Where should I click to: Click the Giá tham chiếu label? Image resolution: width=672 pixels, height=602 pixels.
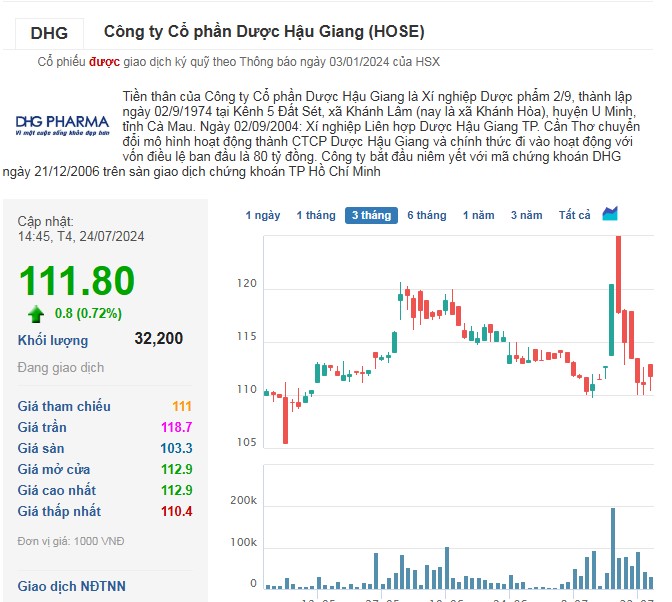pyautogui.click(x=64, y=406)
